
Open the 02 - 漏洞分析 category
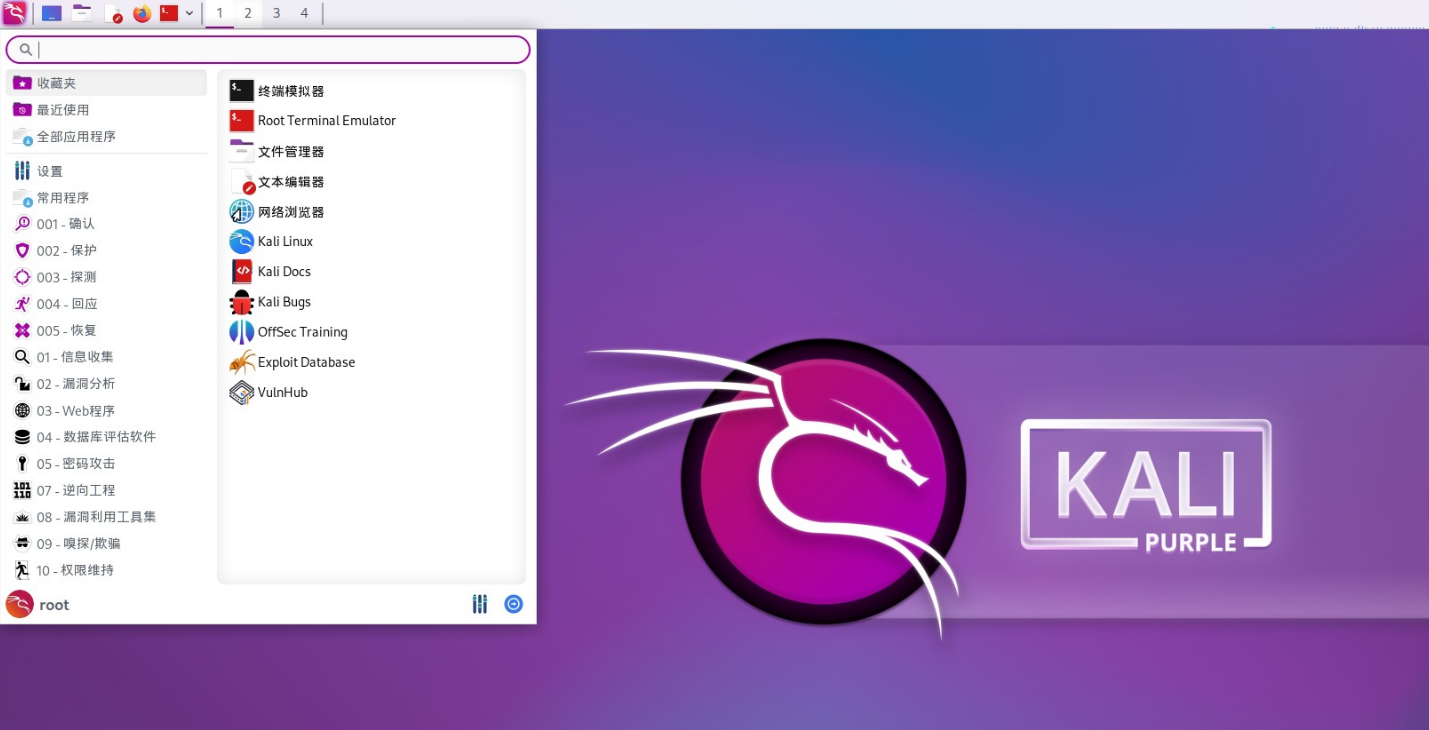[106, 384]
